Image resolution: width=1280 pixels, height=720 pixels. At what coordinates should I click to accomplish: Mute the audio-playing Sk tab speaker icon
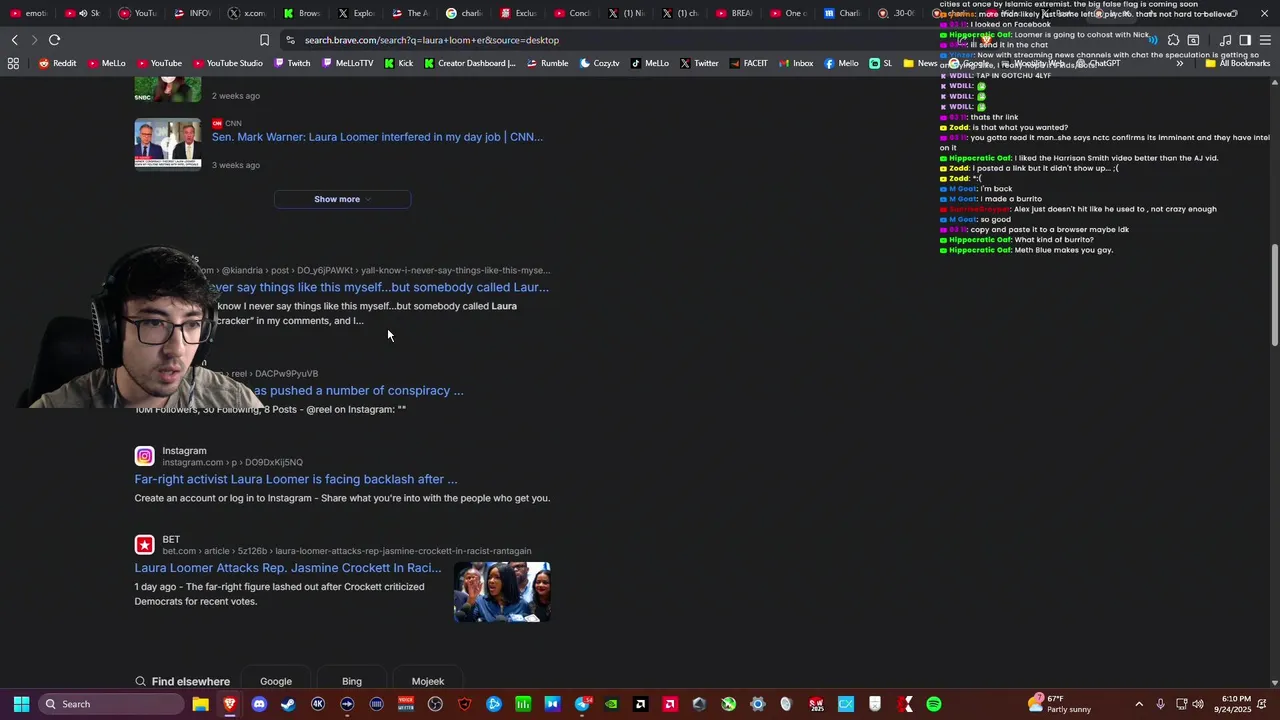[84, 13]
